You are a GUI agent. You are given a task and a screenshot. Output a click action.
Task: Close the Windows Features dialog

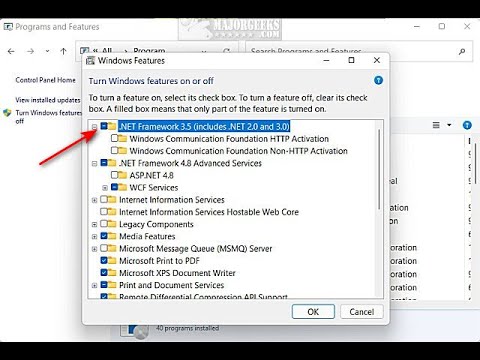click(x=377, y=60)
